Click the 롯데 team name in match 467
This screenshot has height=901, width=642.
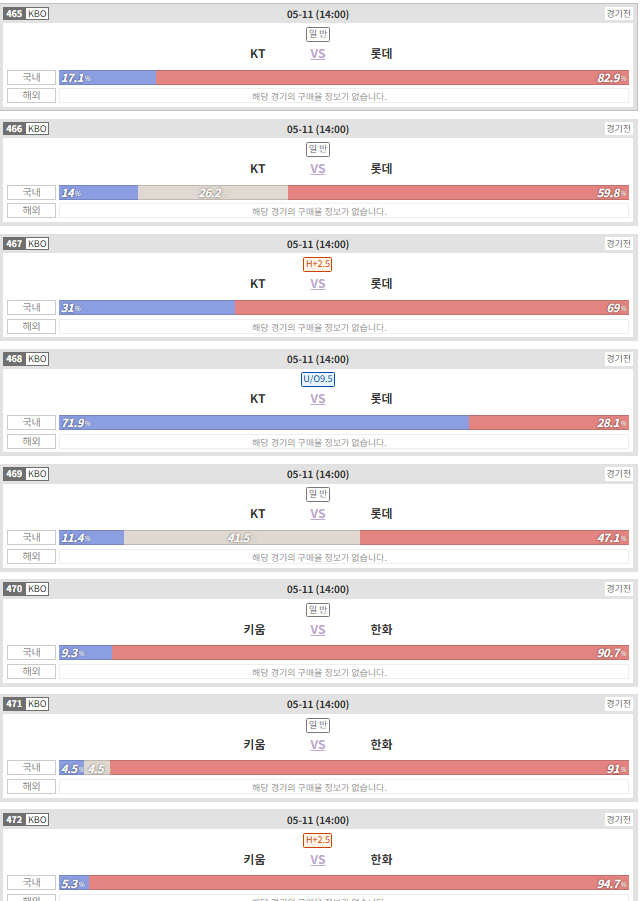[381, 284]
